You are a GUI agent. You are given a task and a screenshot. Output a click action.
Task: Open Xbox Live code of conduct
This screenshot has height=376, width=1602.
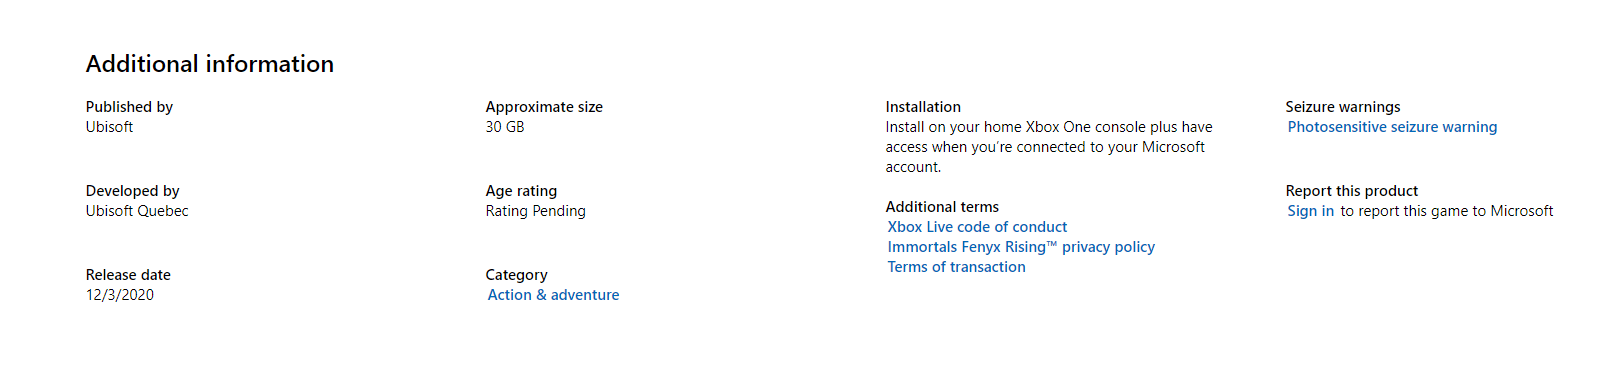[x=977, y=227]
